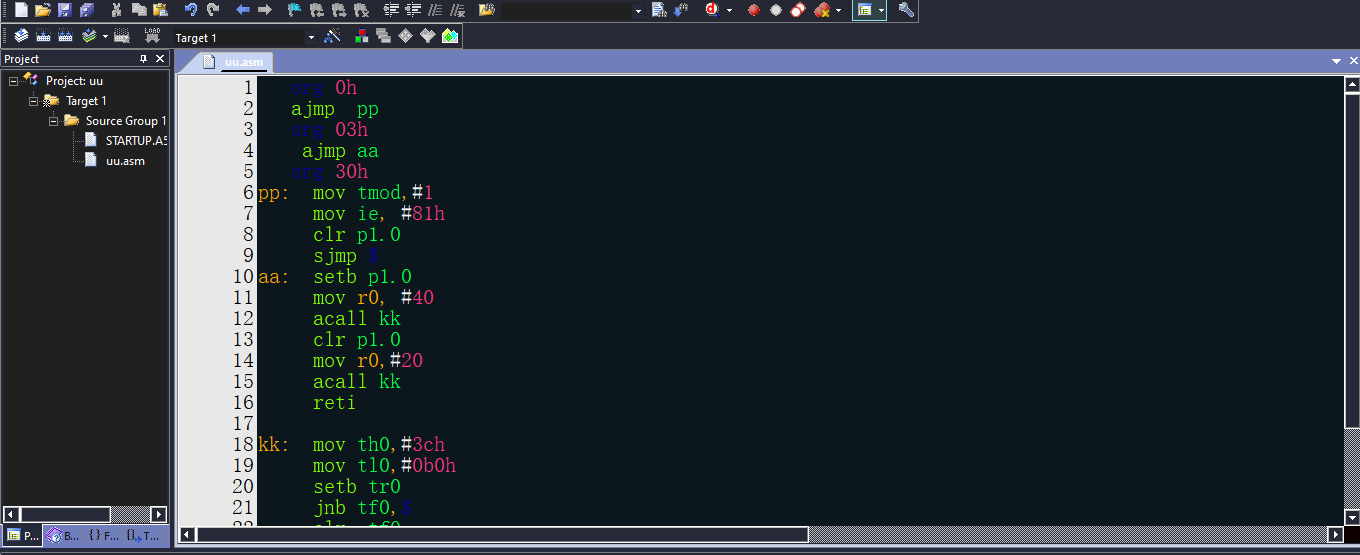Kill all breakpoints icon
This screenshot has height=555, width=1360.
(x=821, y=10)
